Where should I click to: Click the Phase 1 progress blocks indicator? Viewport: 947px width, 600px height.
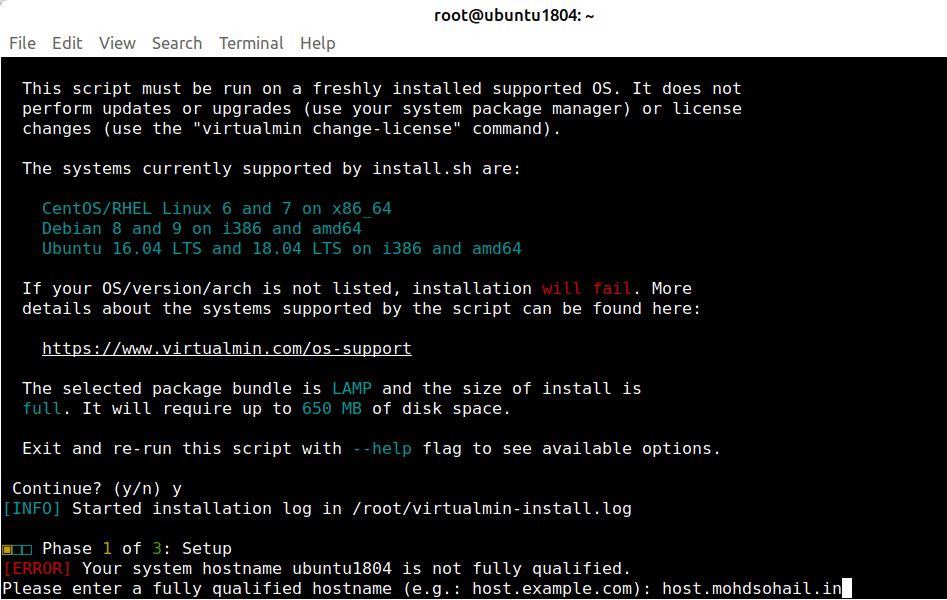[17, 549]
